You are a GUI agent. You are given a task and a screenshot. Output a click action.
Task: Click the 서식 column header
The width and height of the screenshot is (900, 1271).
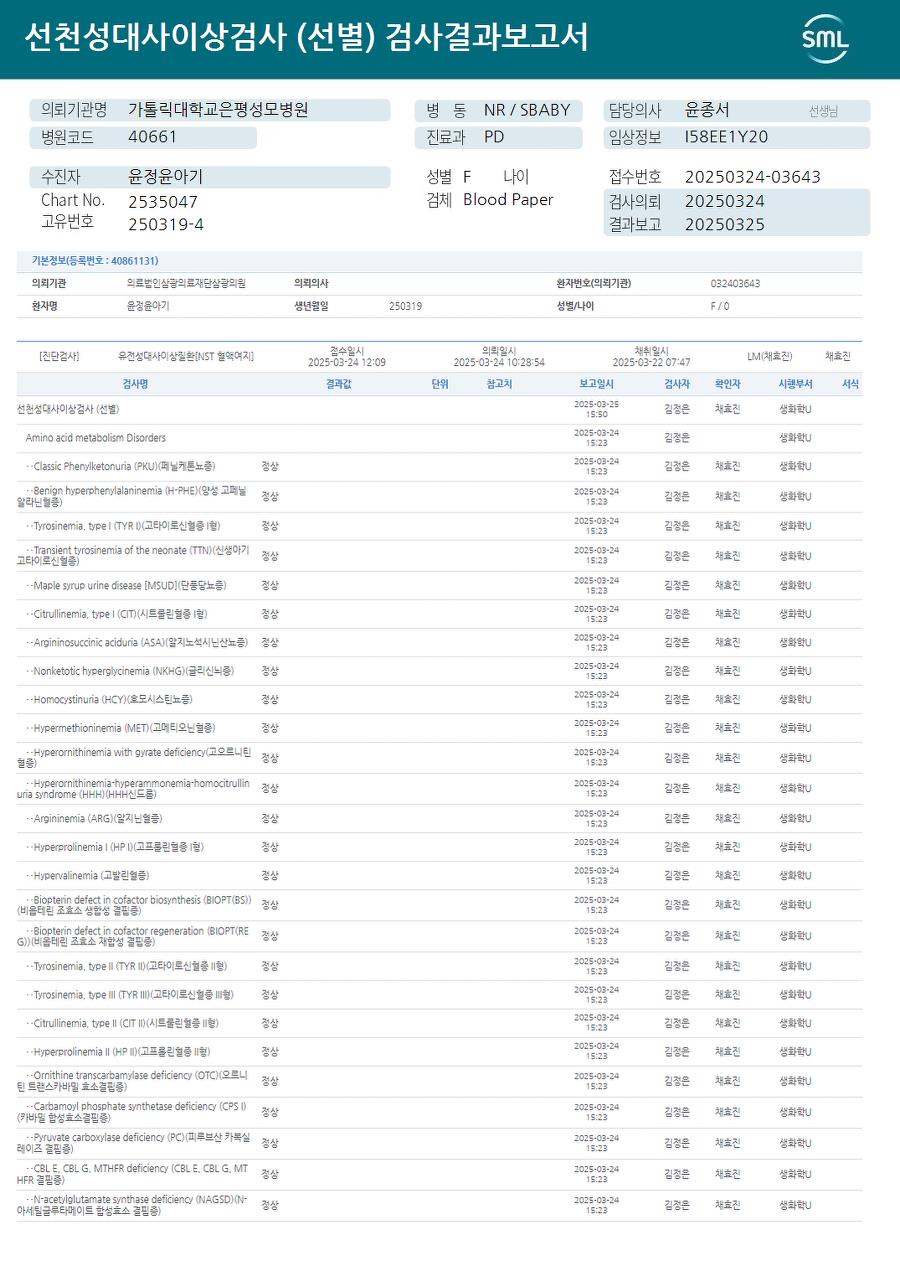pos(850,384)
